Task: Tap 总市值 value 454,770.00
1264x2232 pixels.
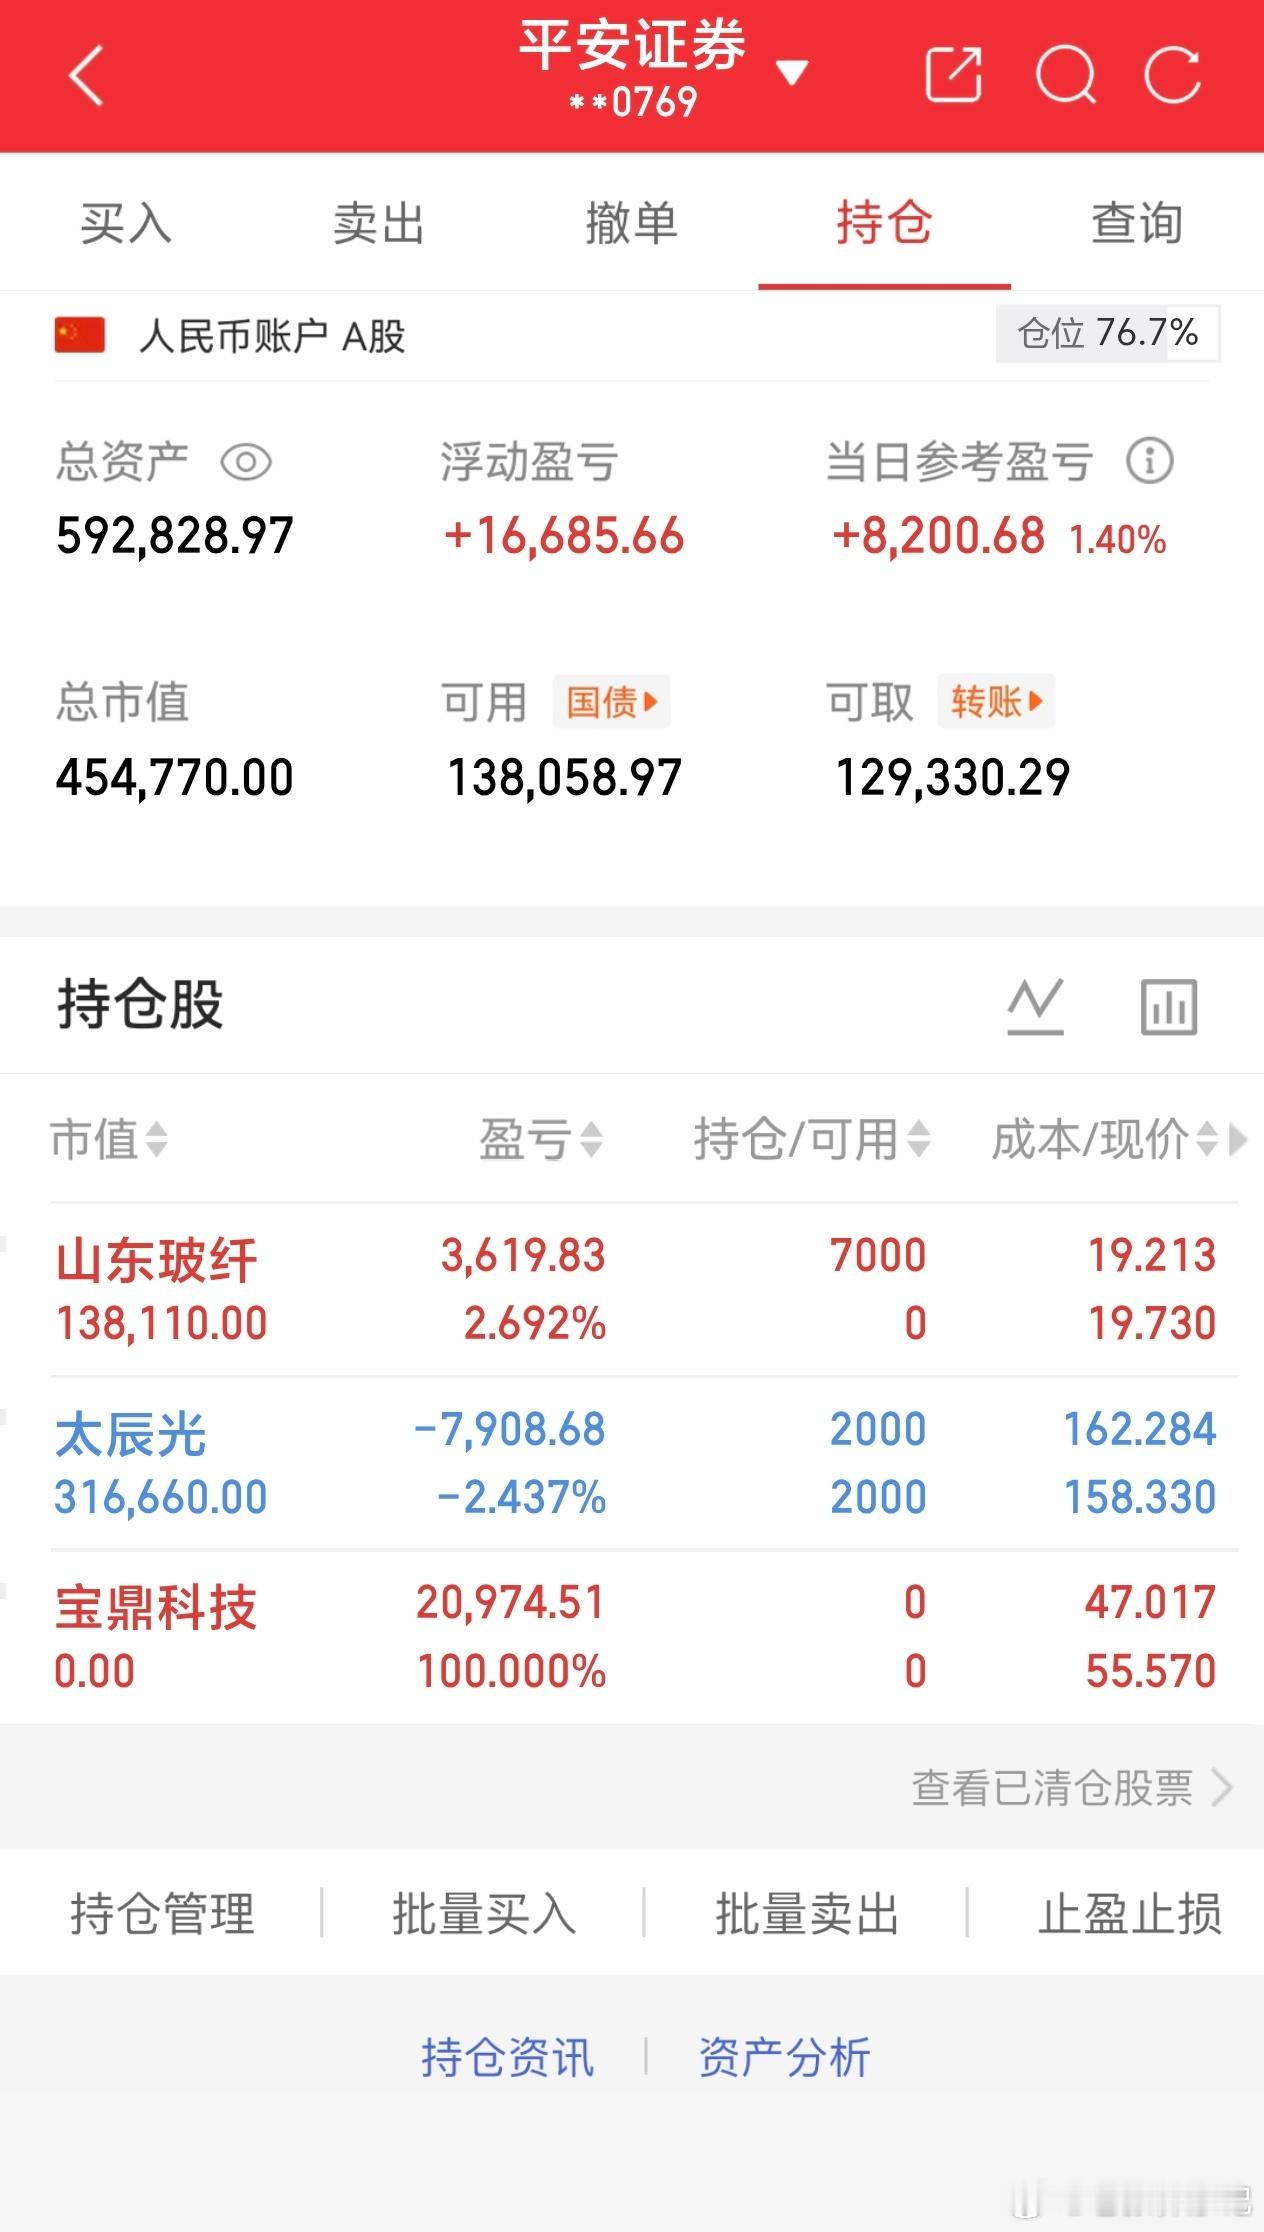Action: [175, 777]
